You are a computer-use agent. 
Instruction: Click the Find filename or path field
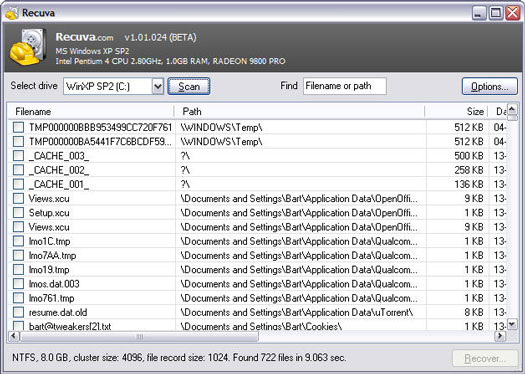point(345,86)
